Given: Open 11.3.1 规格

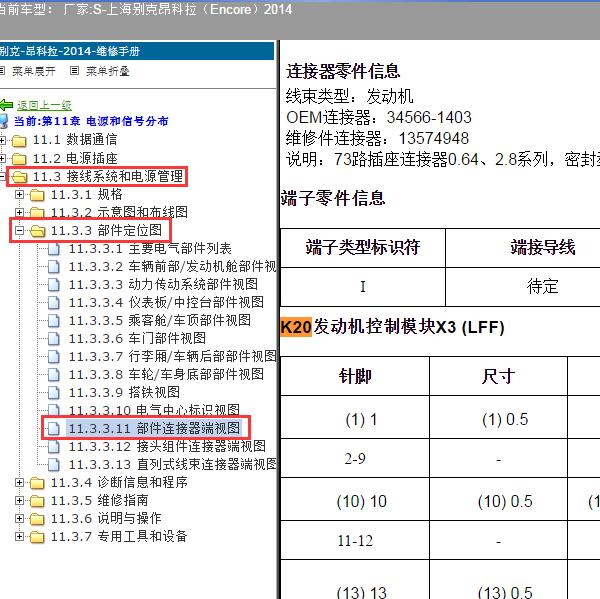Looking at the screenshot, I should pos(86,194).
